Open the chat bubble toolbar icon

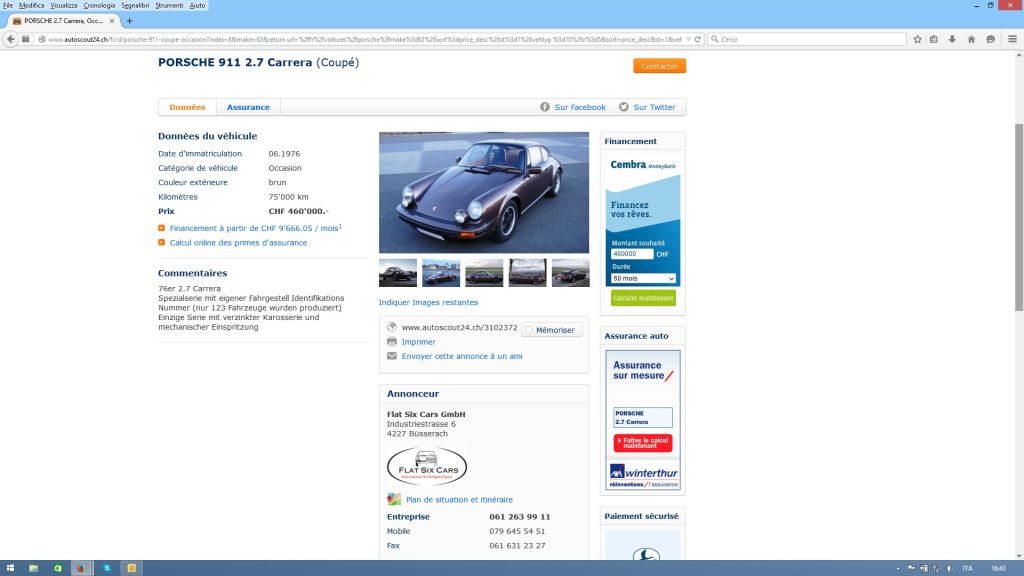[991, 39]
